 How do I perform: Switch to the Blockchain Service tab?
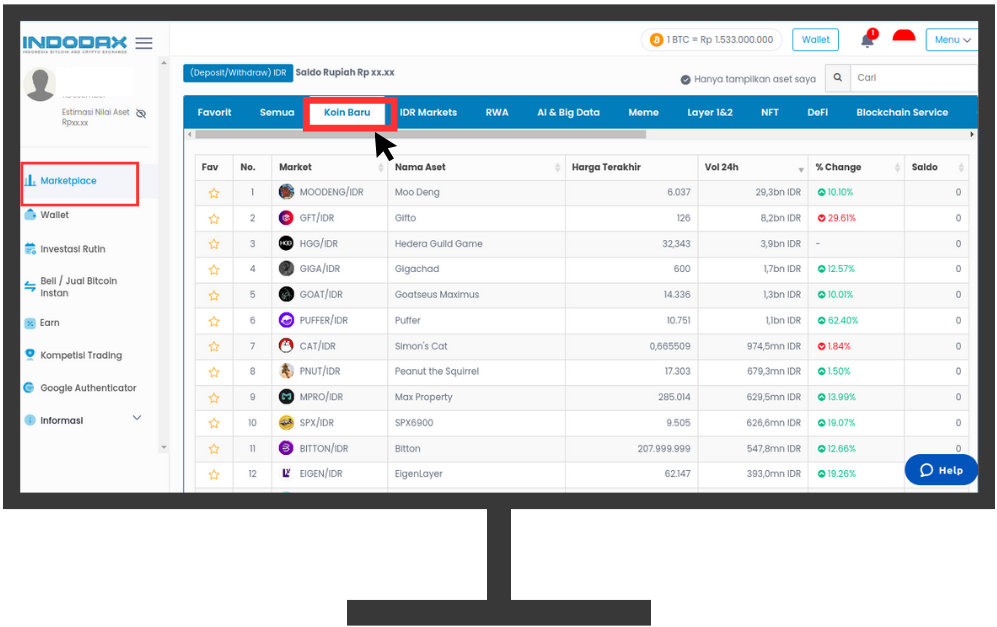click(902, 113)
